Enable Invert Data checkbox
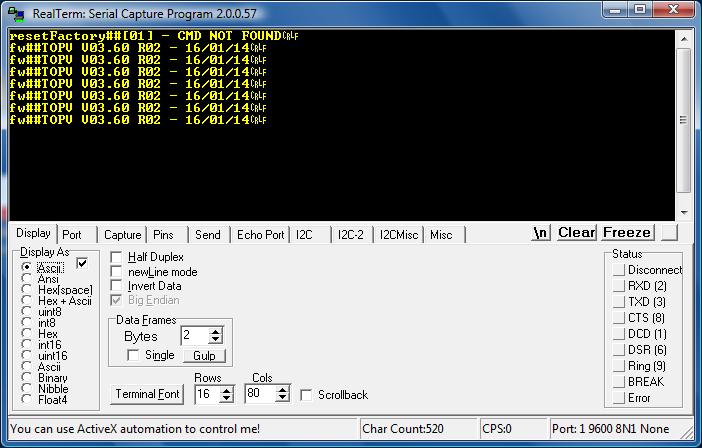Image resolution: width=702 pixels, height=448 pixels. tap(116, 286)
